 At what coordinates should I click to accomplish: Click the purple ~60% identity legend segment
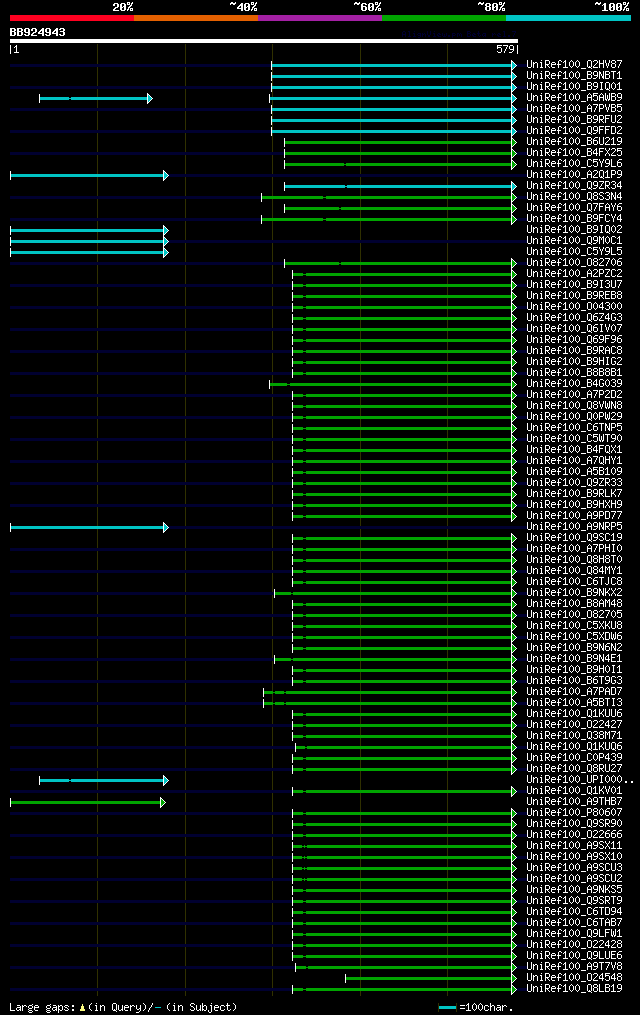click(x=320, y=18)
